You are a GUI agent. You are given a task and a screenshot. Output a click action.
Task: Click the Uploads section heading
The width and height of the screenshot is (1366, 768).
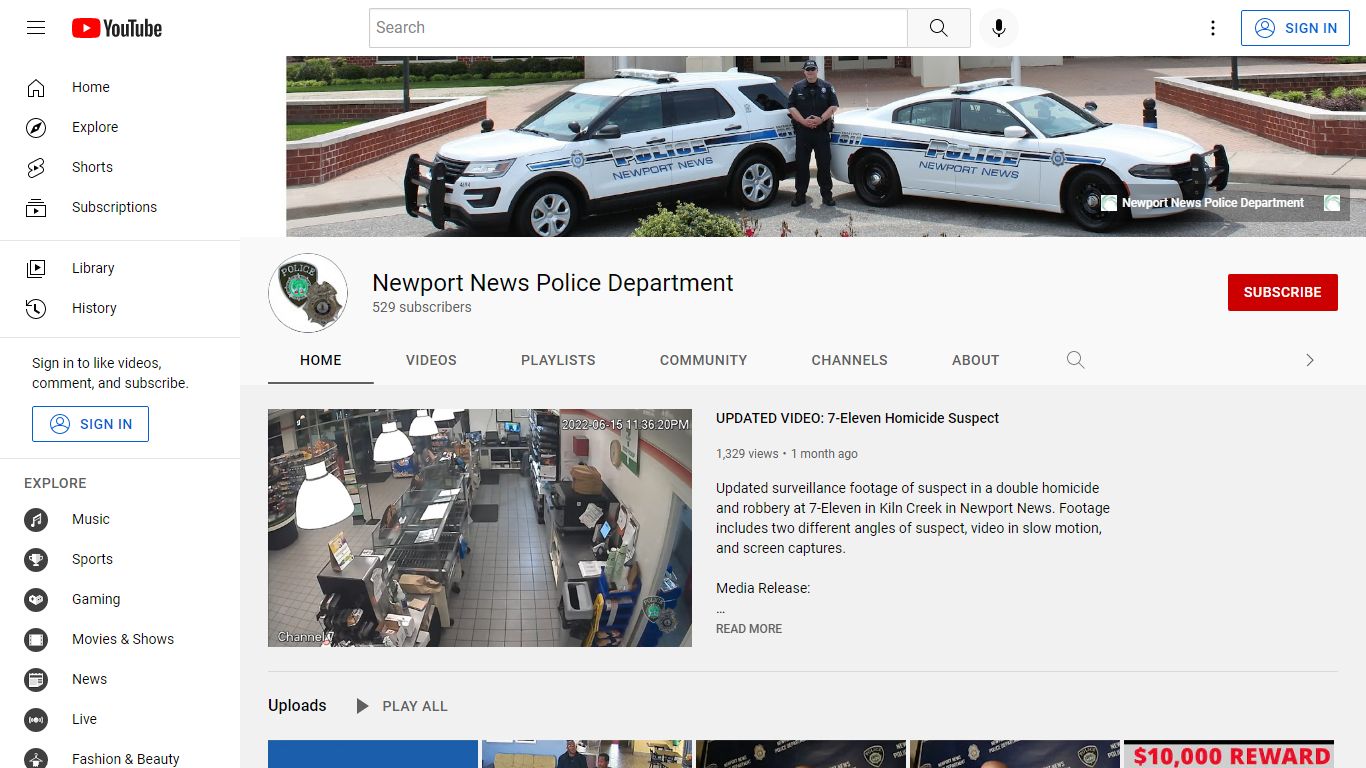[297, 706]
